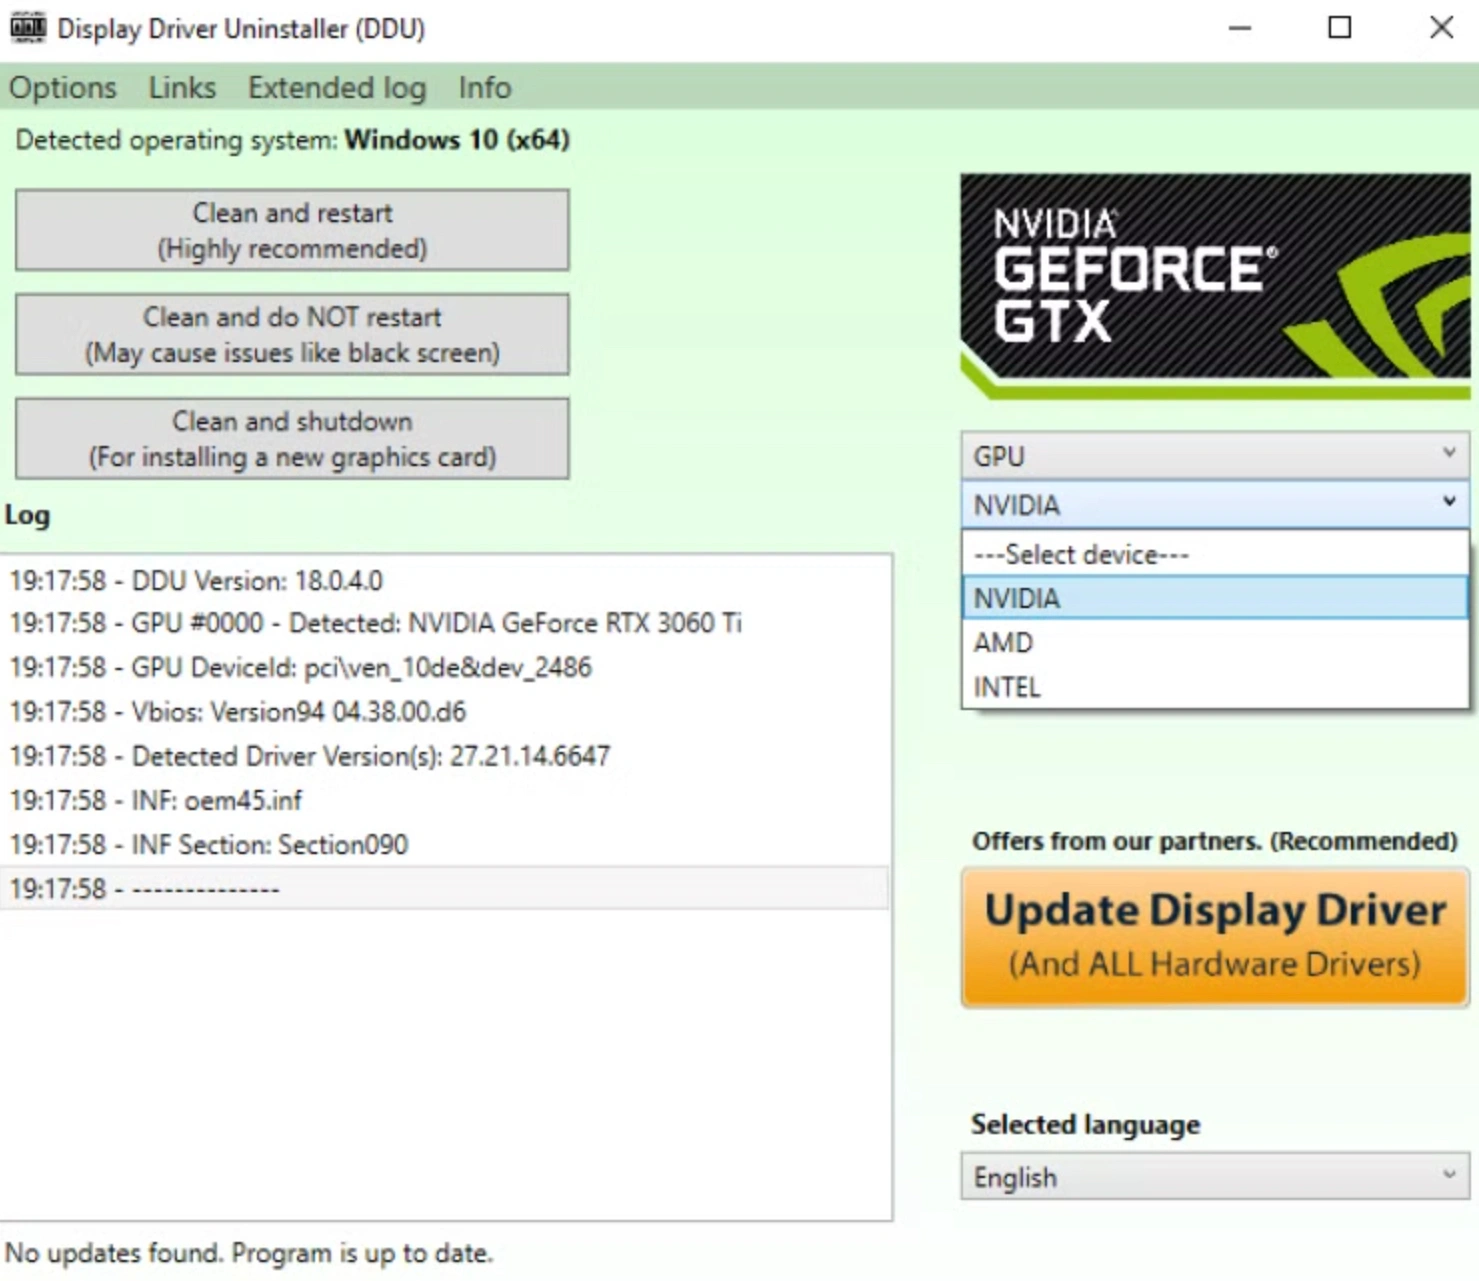The image size is (1479, 1281).
Task: Maximize the DDU window
Action: pyautogui.click(x=1340, y=28)
